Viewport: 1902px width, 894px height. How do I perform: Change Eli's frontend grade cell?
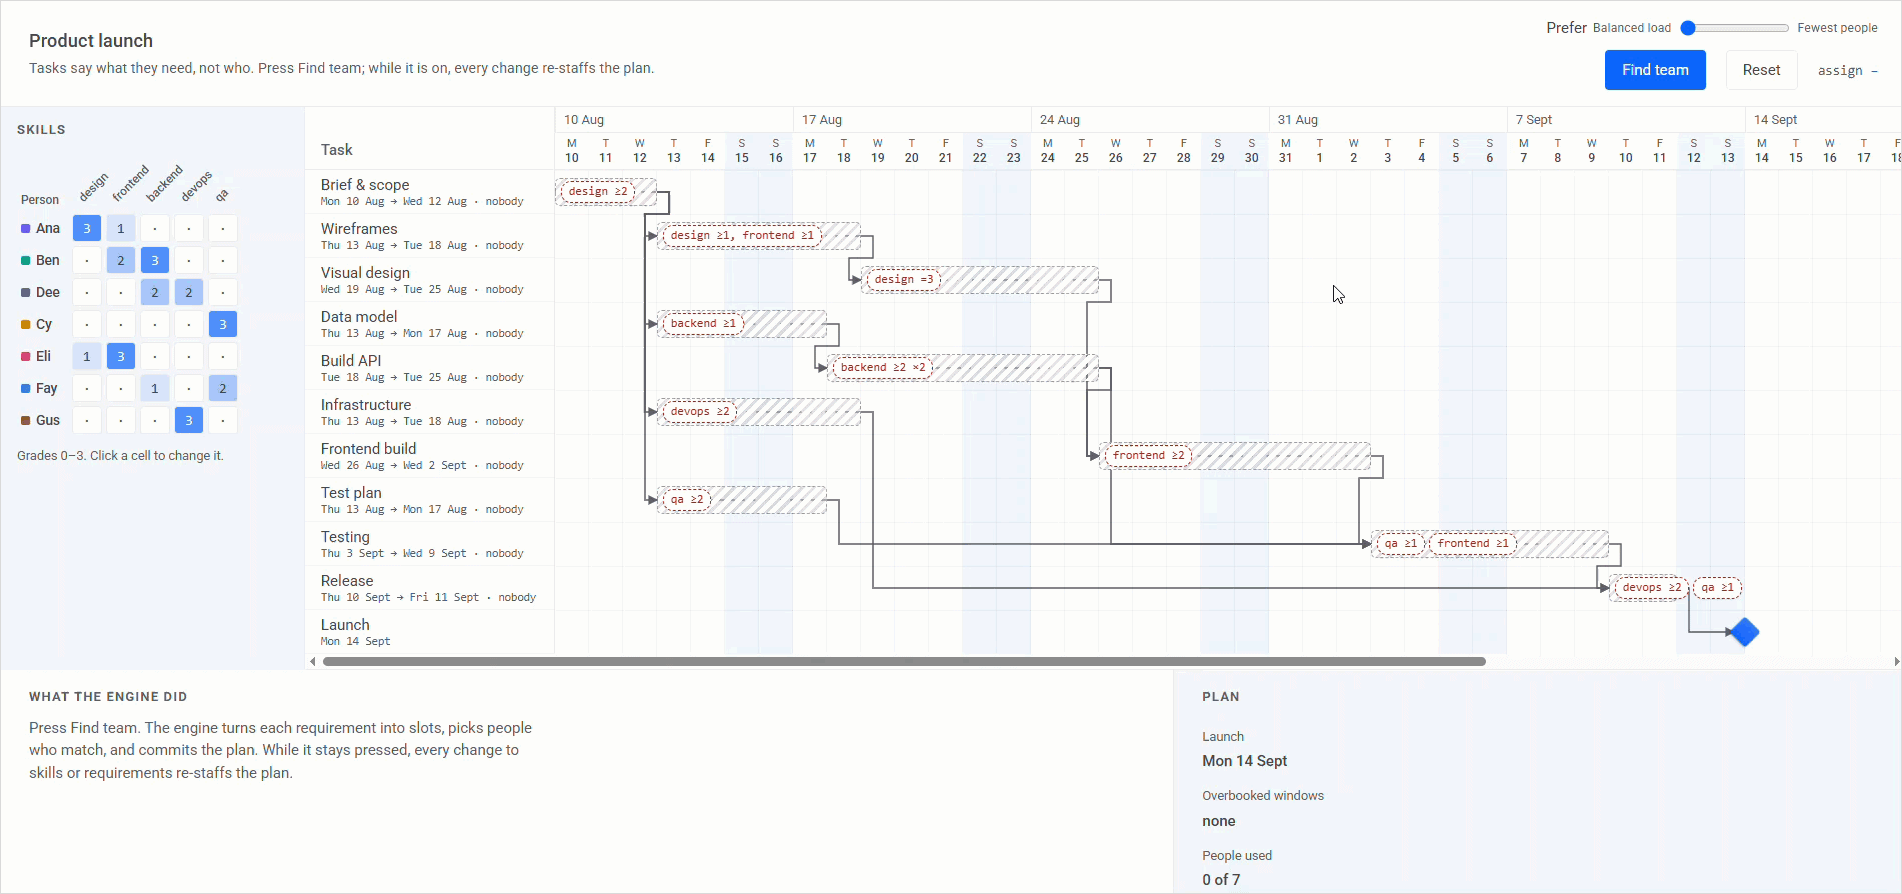point(121,356)
